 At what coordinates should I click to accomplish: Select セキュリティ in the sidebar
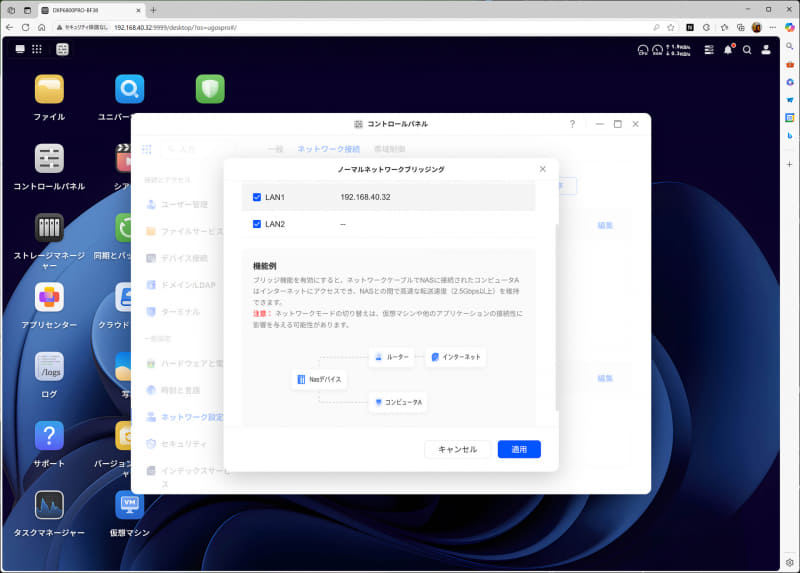click(x=177, y=444)
